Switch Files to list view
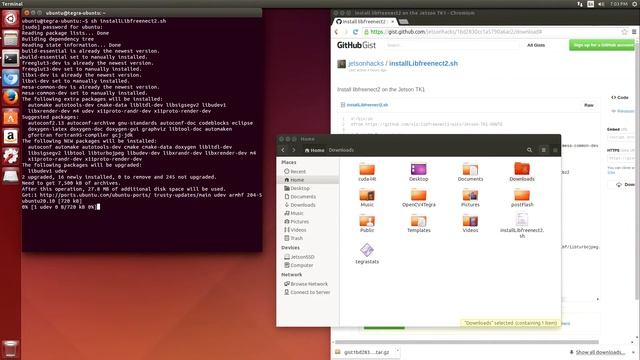640x360 pixels. pos(544,150)
